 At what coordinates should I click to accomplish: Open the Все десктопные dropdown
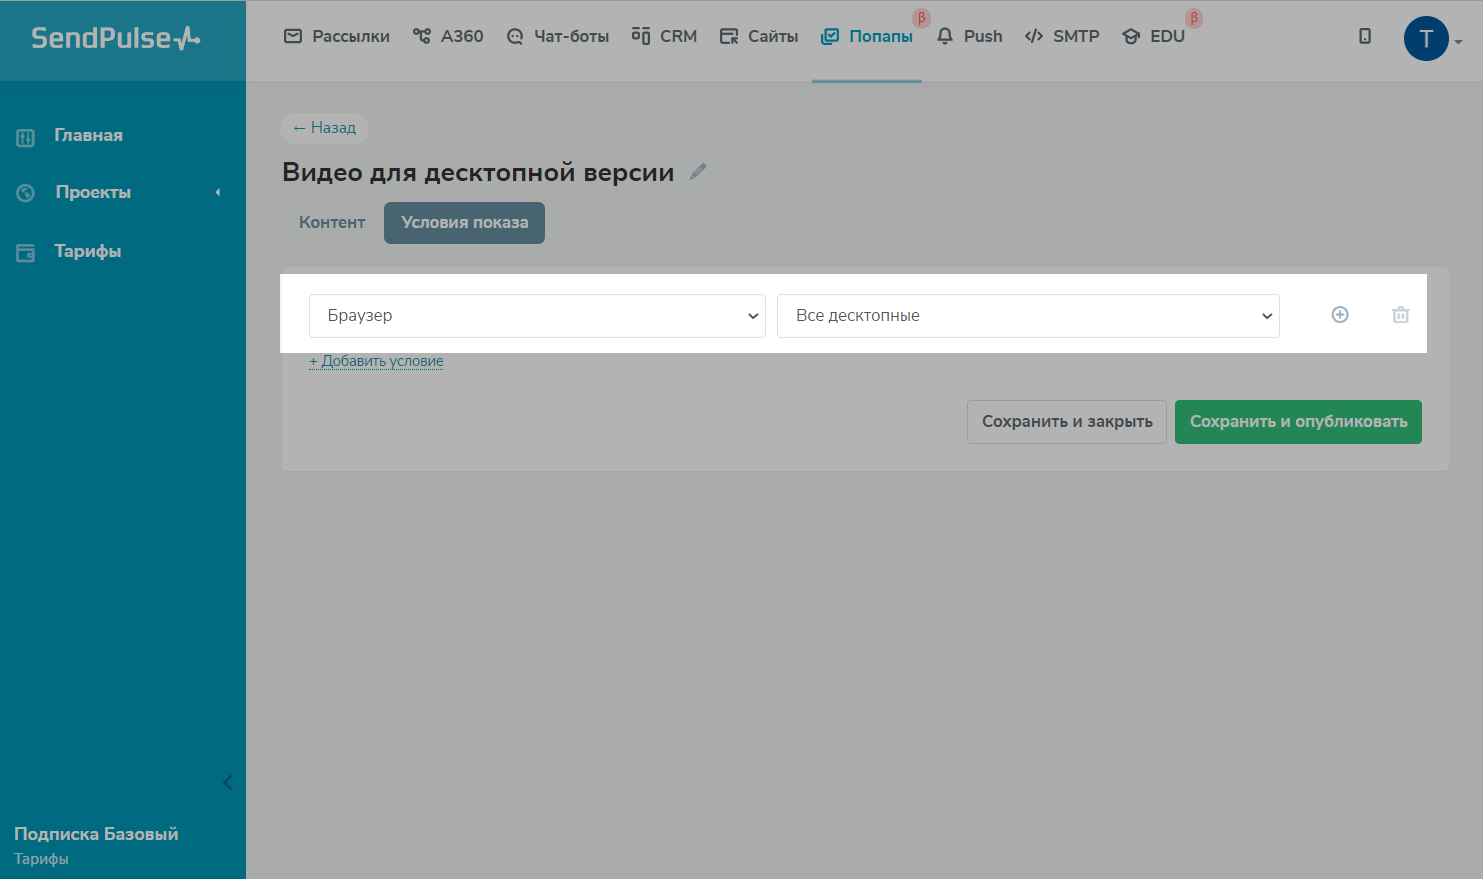[1027, 316]
